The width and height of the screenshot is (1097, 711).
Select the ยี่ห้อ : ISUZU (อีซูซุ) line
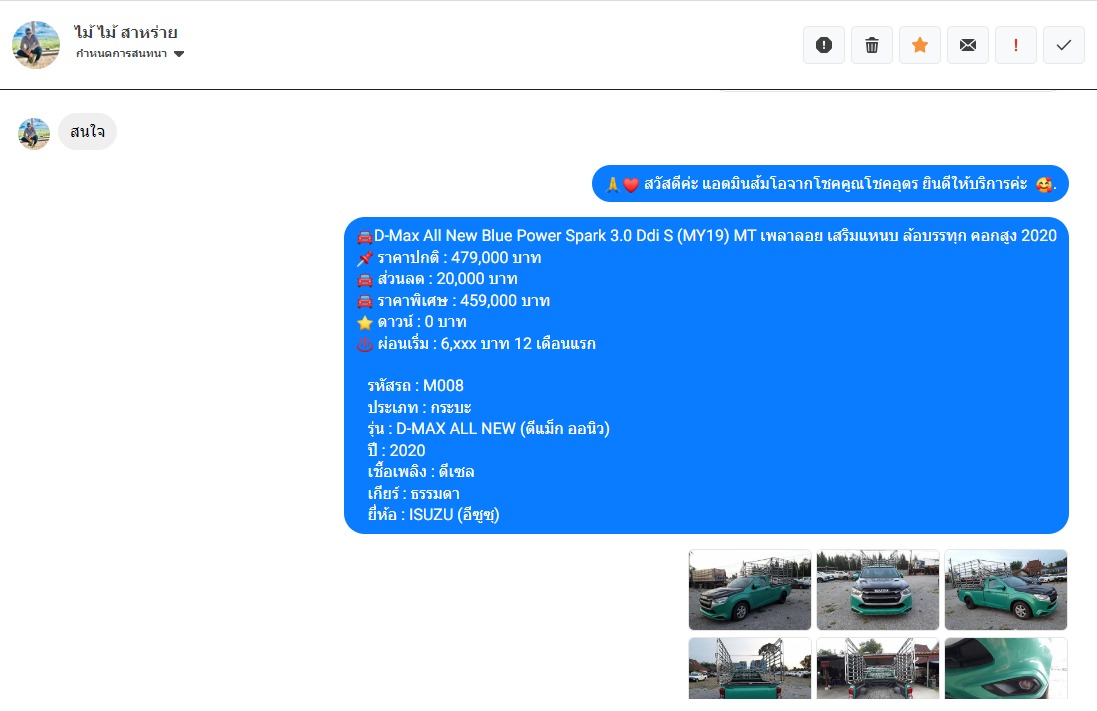pos(434,514)
